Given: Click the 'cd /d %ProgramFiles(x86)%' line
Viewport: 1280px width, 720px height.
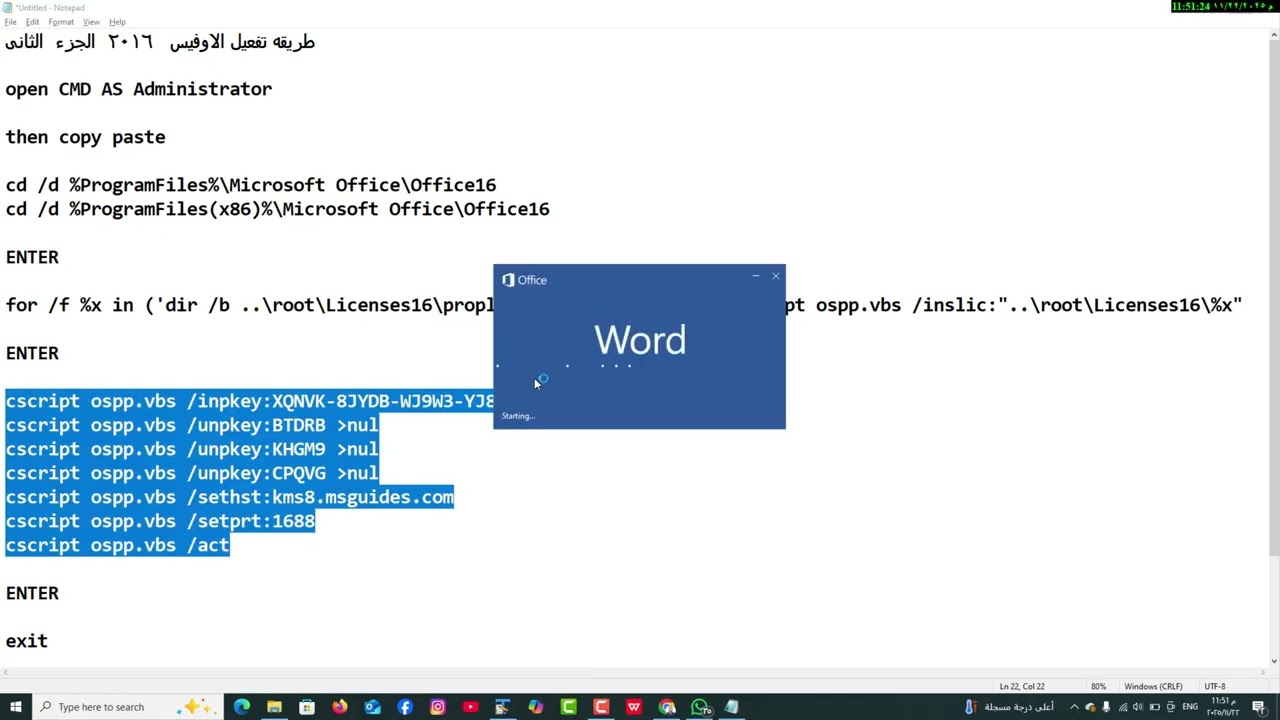Looking at the screenshot, I should 278,209.
